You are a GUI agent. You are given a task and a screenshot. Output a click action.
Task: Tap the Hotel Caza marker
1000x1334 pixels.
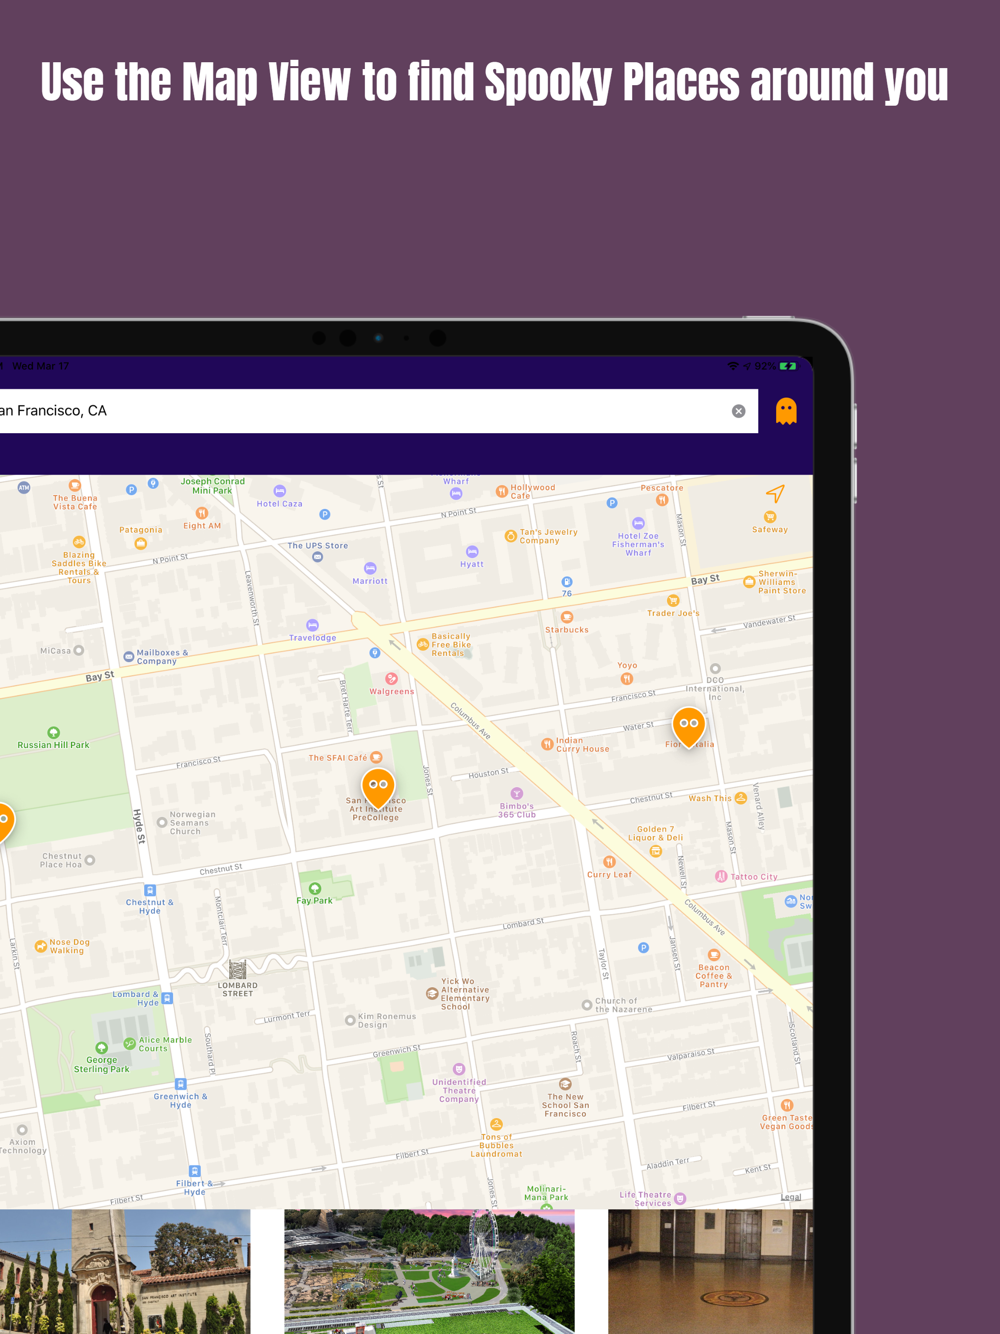point(280,491)
